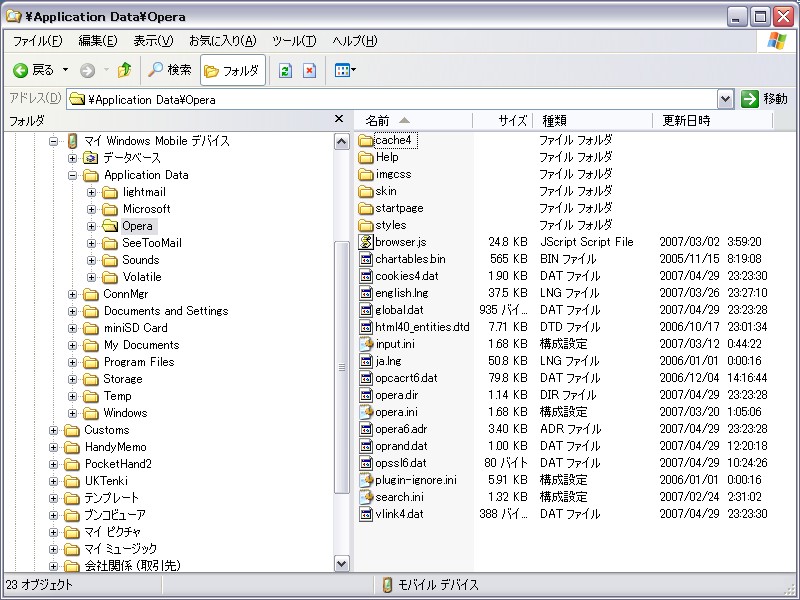
Task: Select the styles folder icon
Action: click(x=366, y=225)
